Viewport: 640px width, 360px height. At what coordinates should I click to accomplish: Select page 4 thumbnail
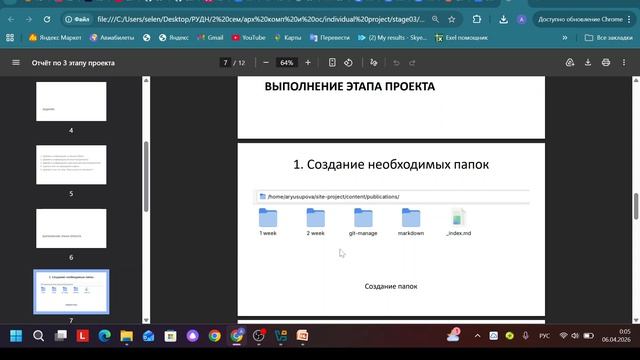point(71,101)
